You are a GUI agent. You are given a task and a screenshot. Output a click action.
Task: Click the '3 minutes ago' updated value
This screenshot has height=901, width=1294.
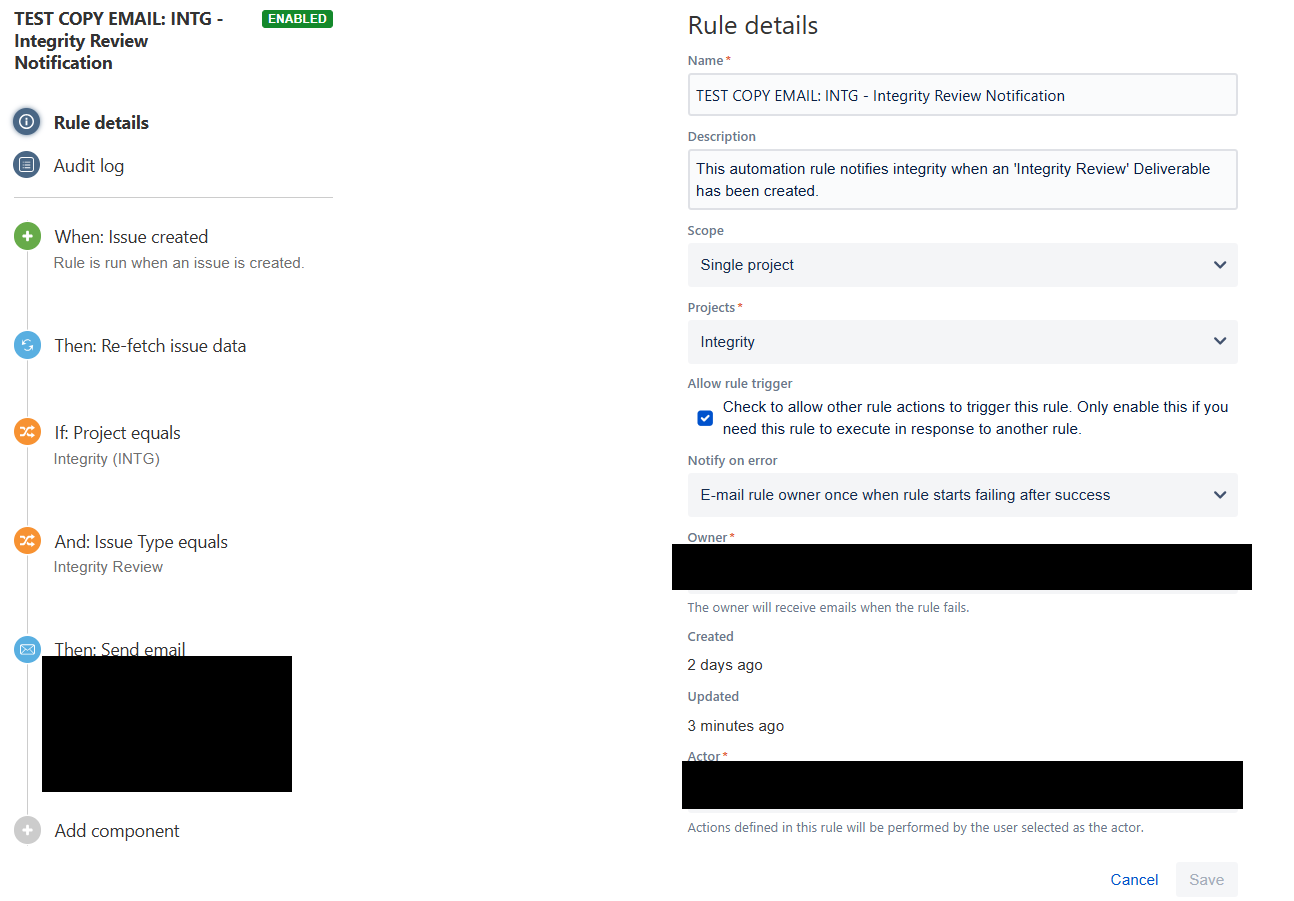point(736,726)
